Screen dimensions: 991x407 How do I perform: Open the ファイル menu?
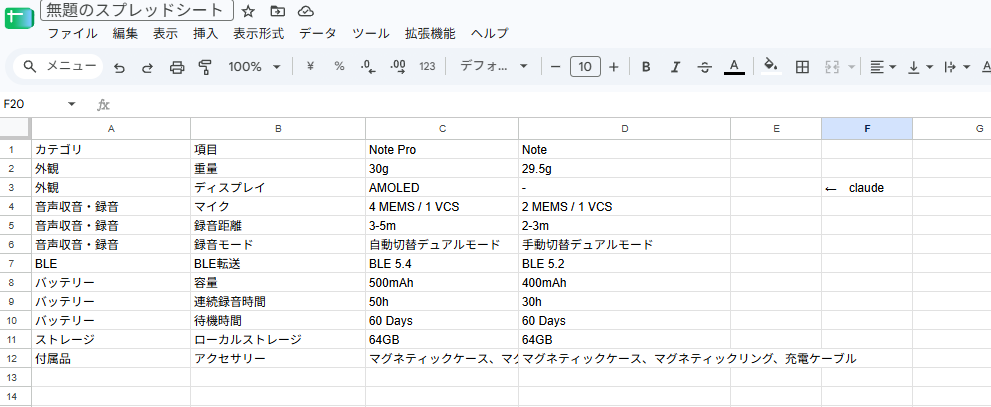pyautogui.click(x=73, y=33)
